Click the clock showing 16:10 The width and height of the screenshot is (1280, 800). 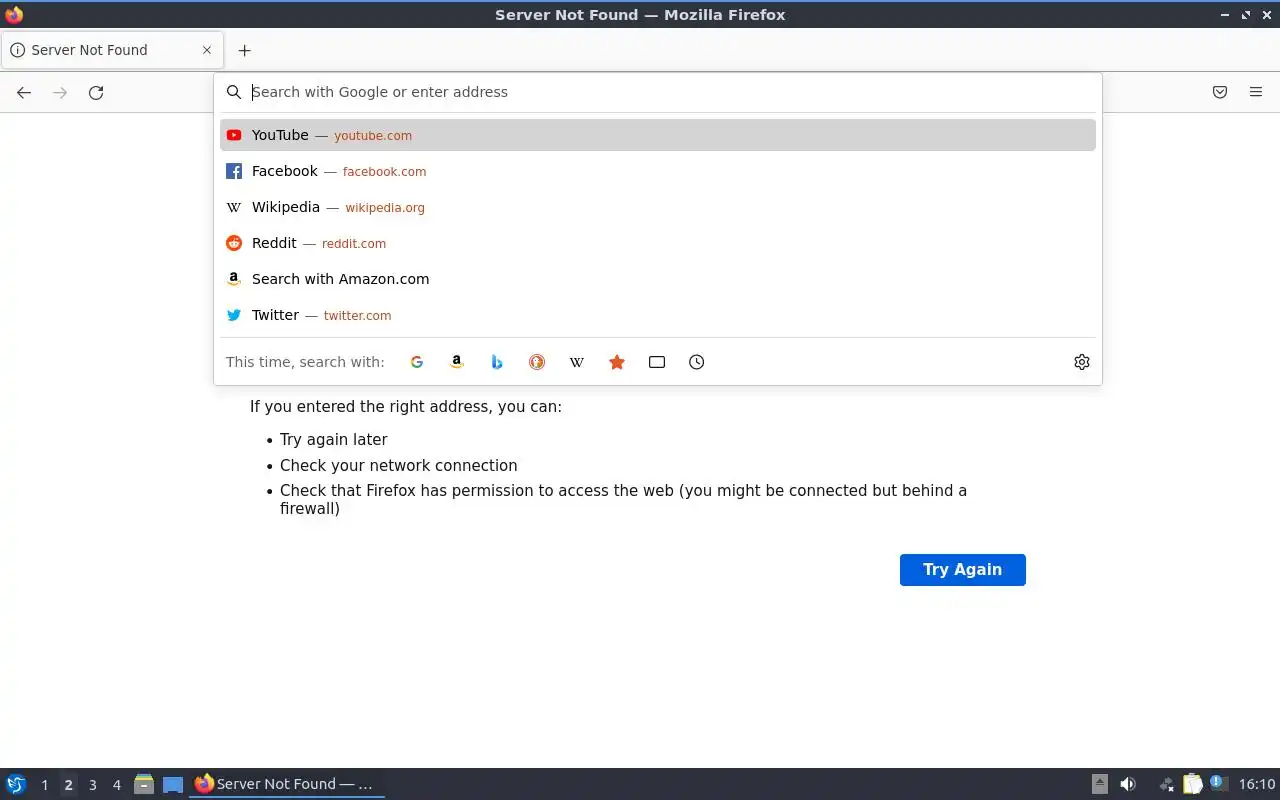point(1257,784)
